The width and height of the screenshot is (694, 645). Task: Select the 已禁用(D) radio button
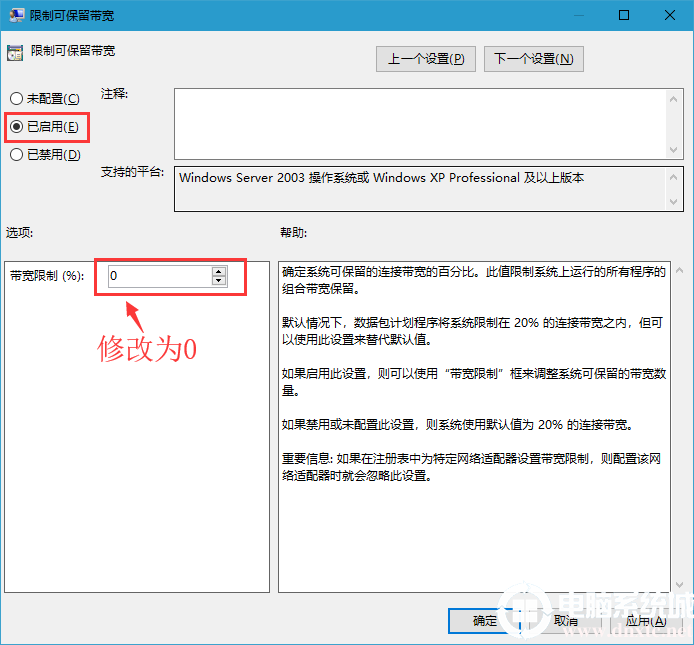(x=45, y=154)
